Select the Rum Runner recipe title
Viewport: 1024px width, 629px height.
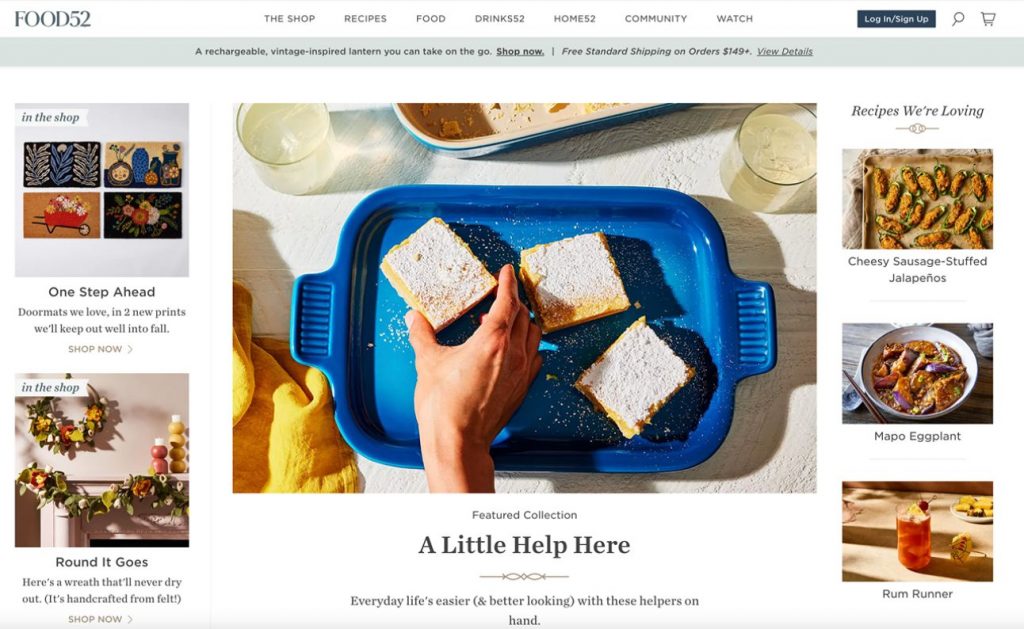(917, 594)
